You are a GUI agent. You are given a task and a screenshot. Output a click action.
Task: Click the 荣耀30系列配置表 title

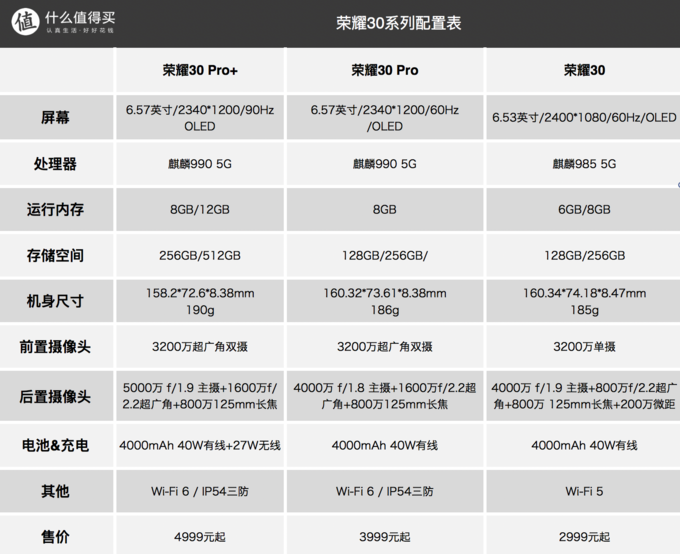399,23
